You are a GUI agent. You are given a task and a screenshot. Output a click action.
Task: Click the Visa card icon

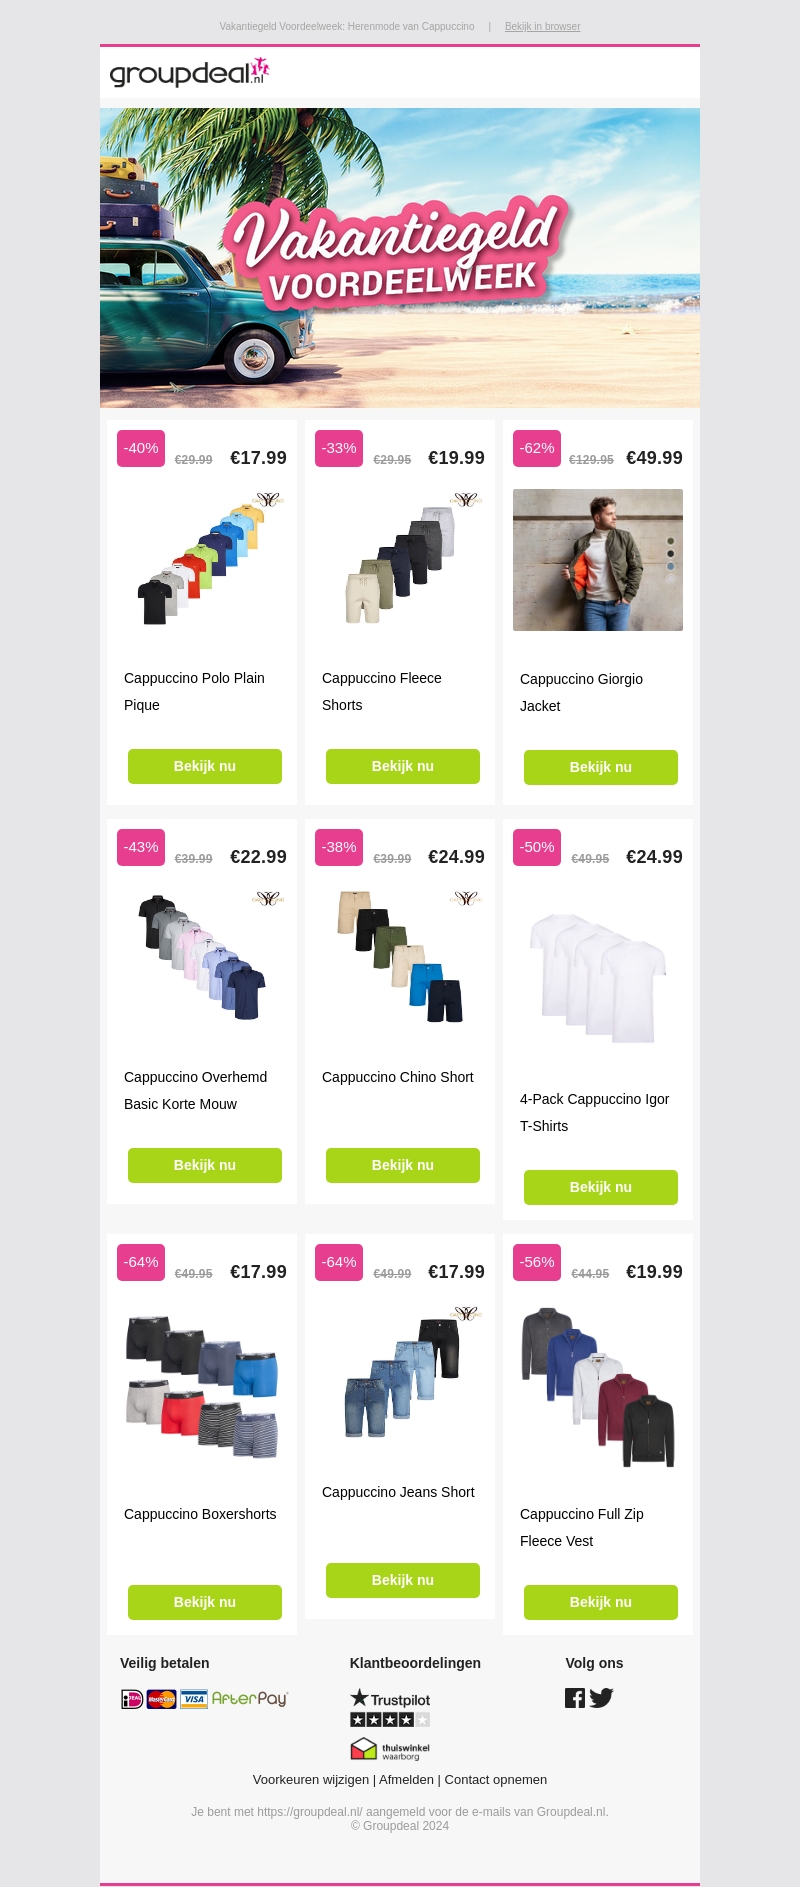click(194, 1699)
